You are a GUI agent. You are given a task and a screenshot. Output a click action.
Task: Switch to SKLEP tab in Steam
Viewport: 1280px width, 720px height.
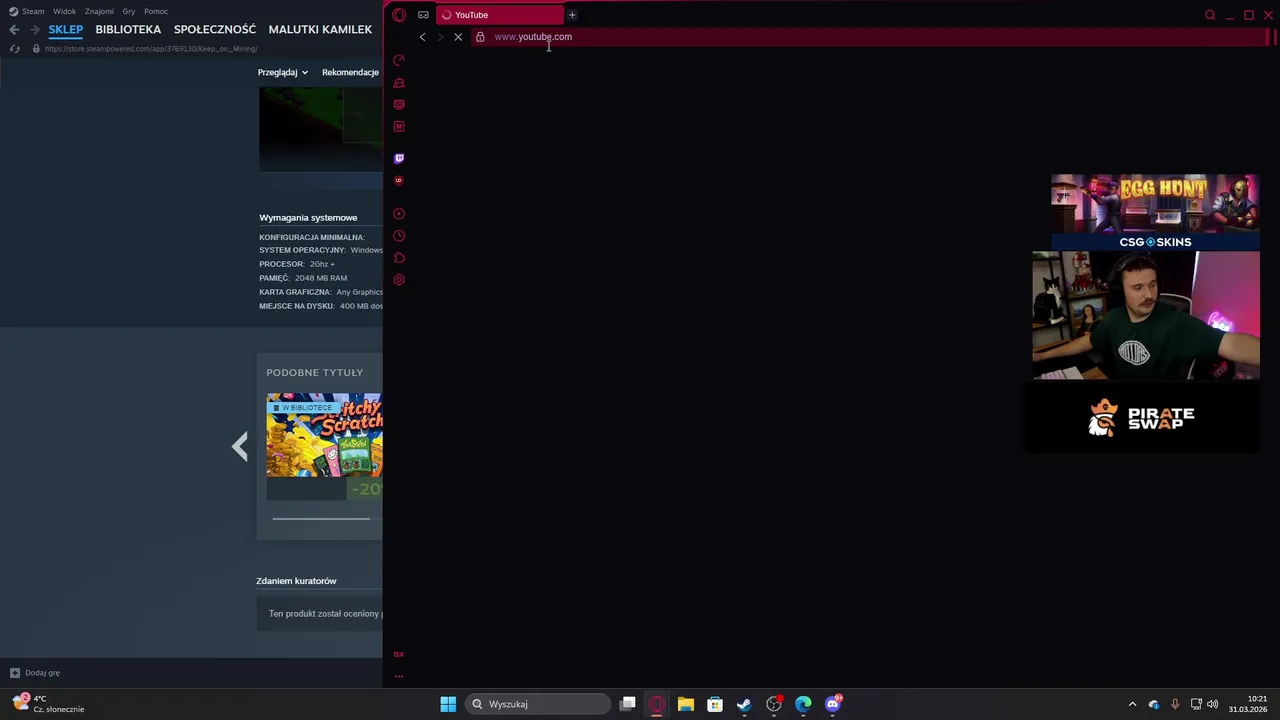click(x=66, y=30)
